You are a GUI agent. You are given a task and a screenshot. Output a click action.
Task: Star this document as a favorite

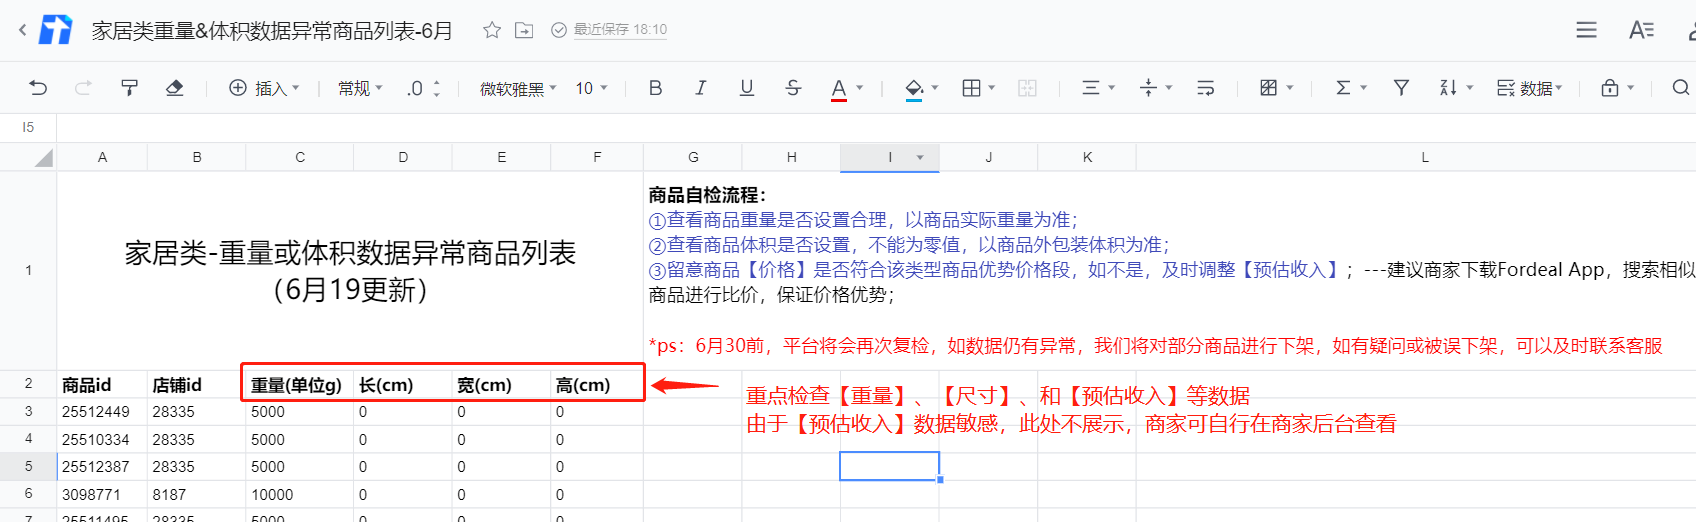pos(491,30)
